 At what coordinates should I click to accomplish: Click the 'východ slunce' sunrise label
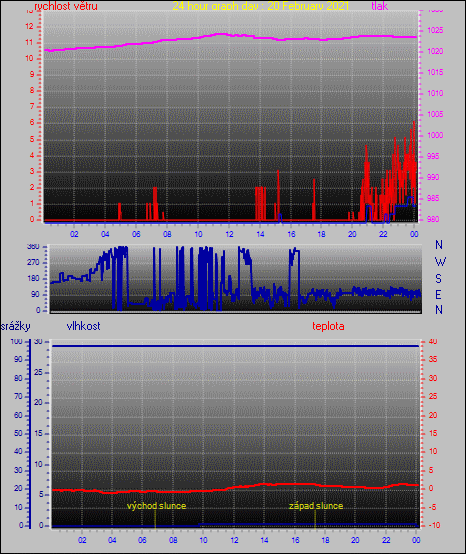pos(157,506)
